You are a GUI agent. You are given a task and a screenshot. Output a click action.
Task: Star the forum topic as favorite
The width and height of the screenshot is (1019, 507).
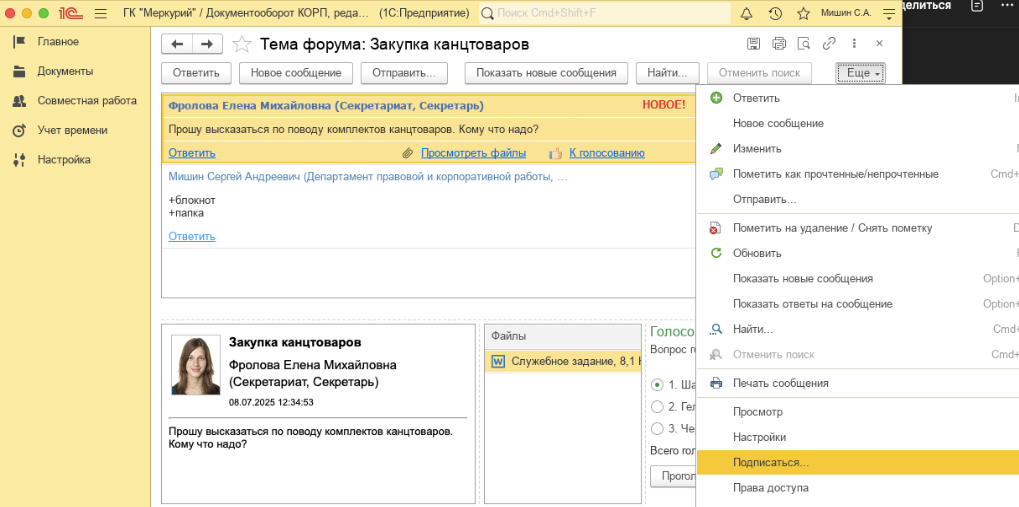241,44
